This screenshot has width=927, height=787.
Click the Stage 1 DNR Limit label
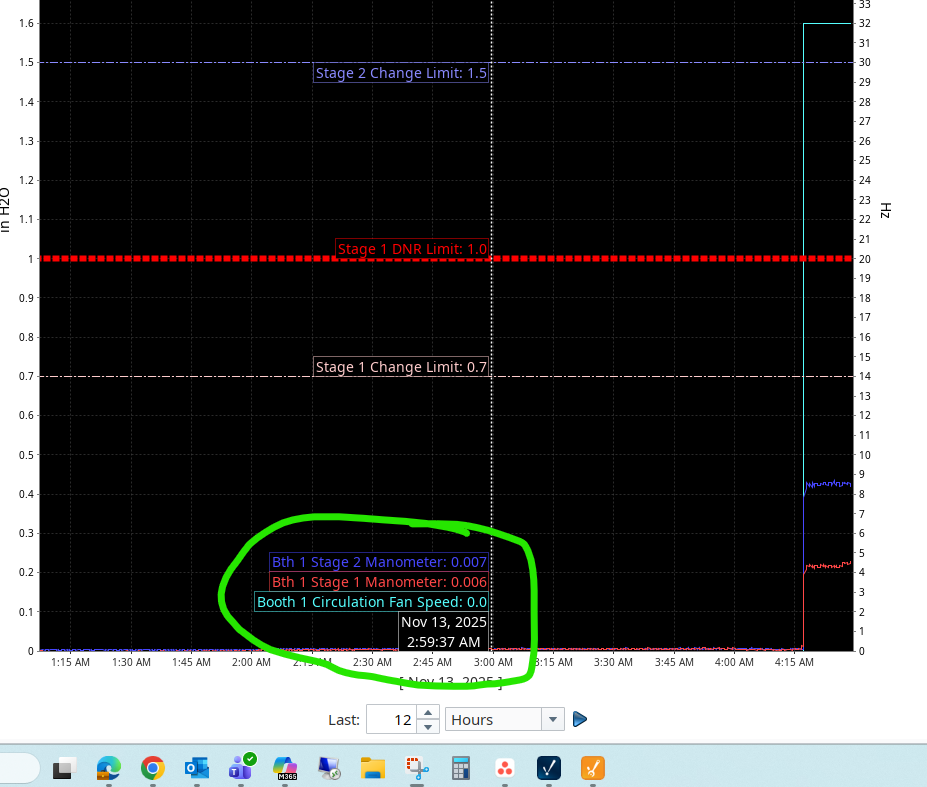(412, 249)
